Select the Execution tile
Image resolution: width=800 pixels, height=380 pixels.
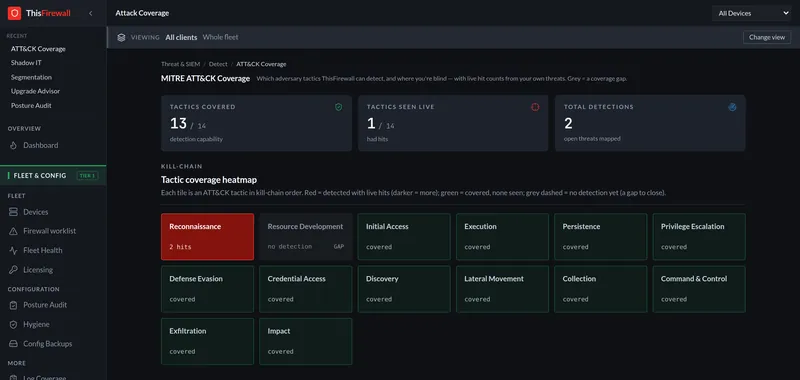click(503, 237)
